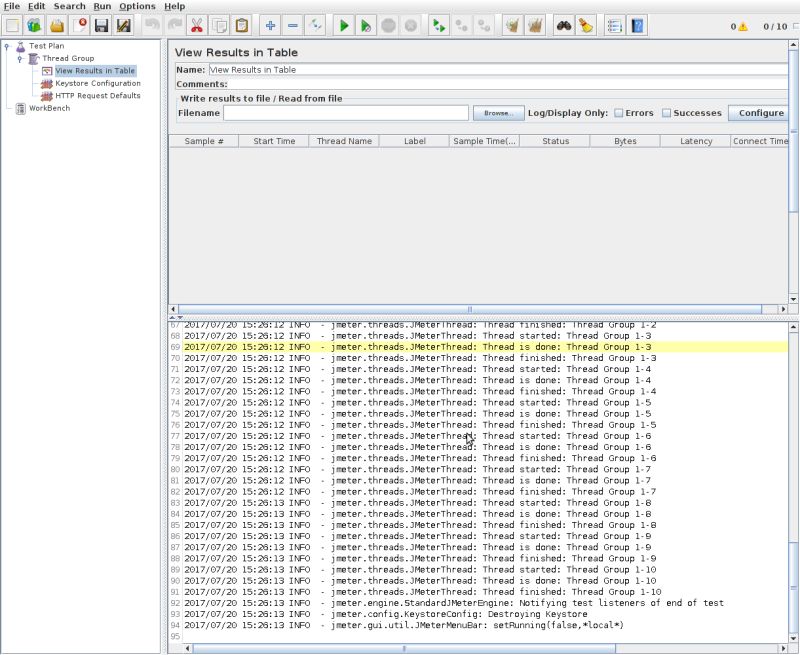Click the yellow warning triangle log toggle

tap(743, 27)
